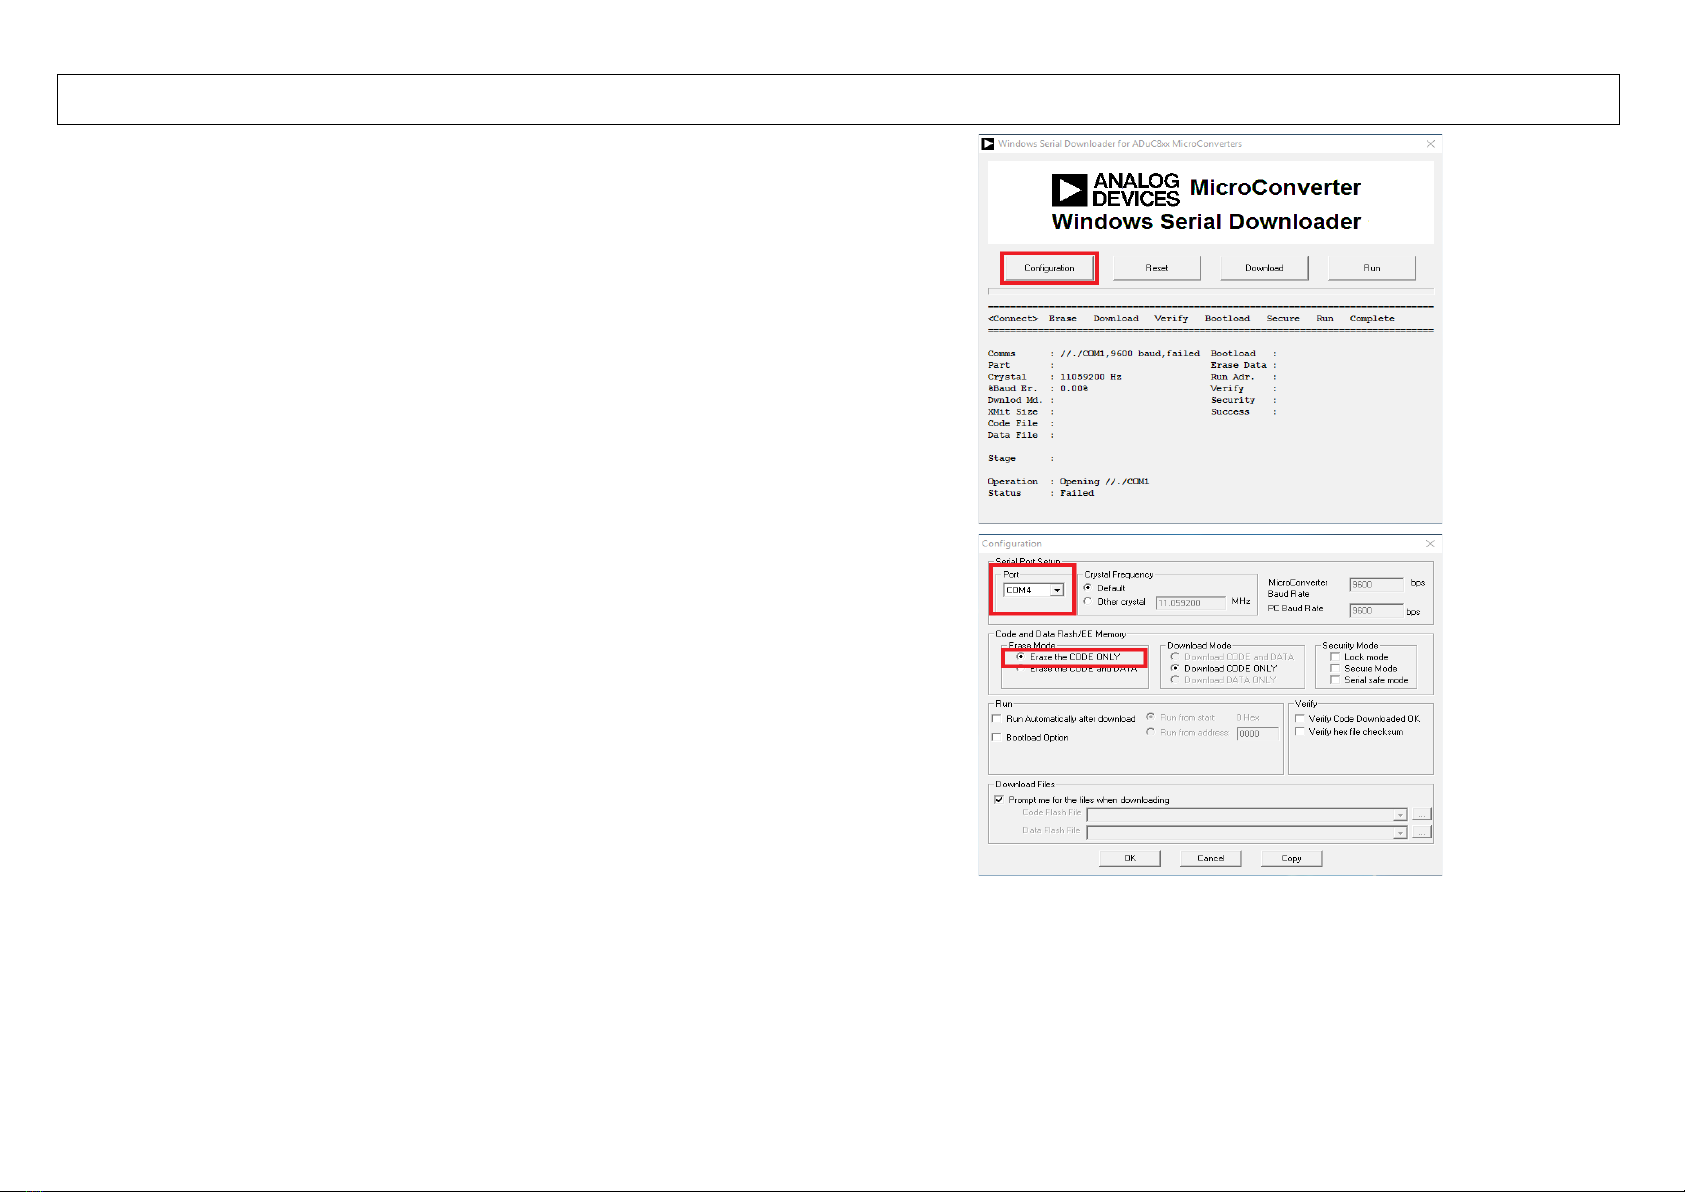Click the "XMit Size" field label
The width and height of the screenshot is (1685, 1192).
coord(1013,412)
